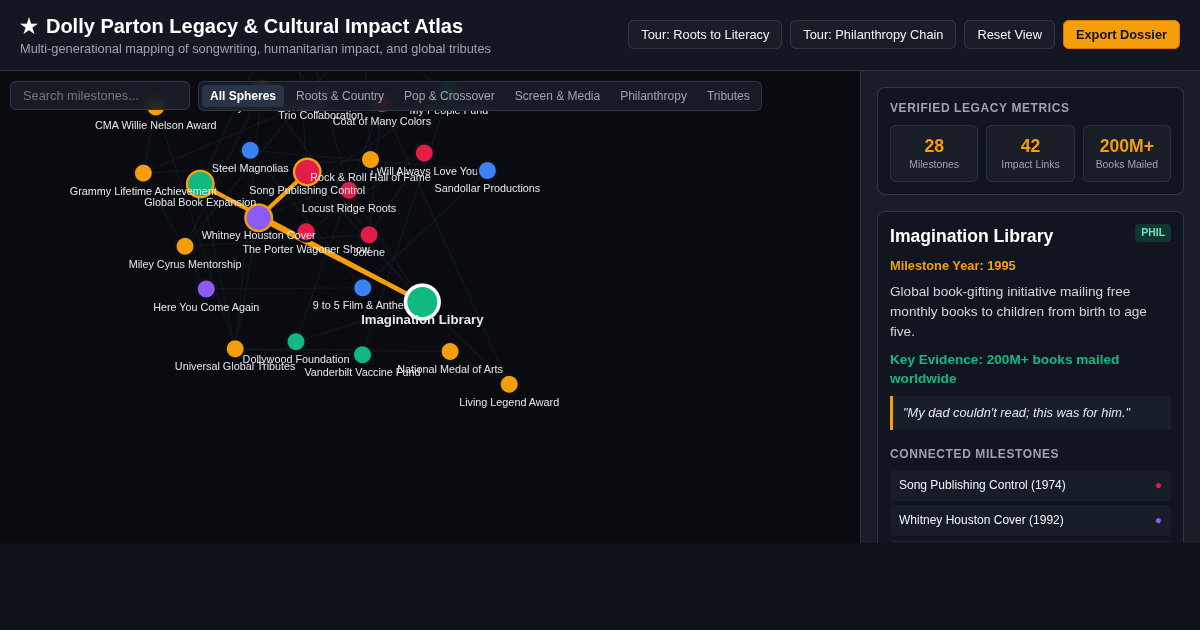
Task: Pick the Jolene milestone node
Action: [369, 235]
